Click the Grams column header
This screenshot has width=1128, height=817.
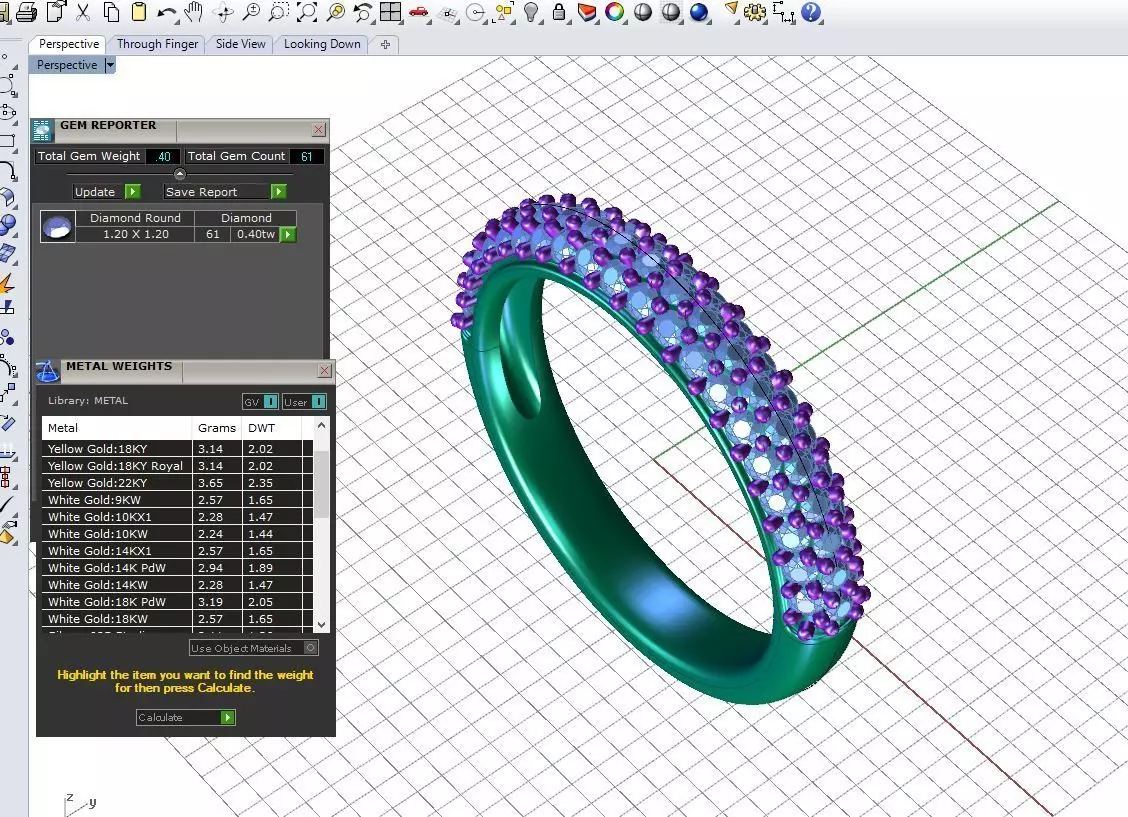click(x=217, y=428)
